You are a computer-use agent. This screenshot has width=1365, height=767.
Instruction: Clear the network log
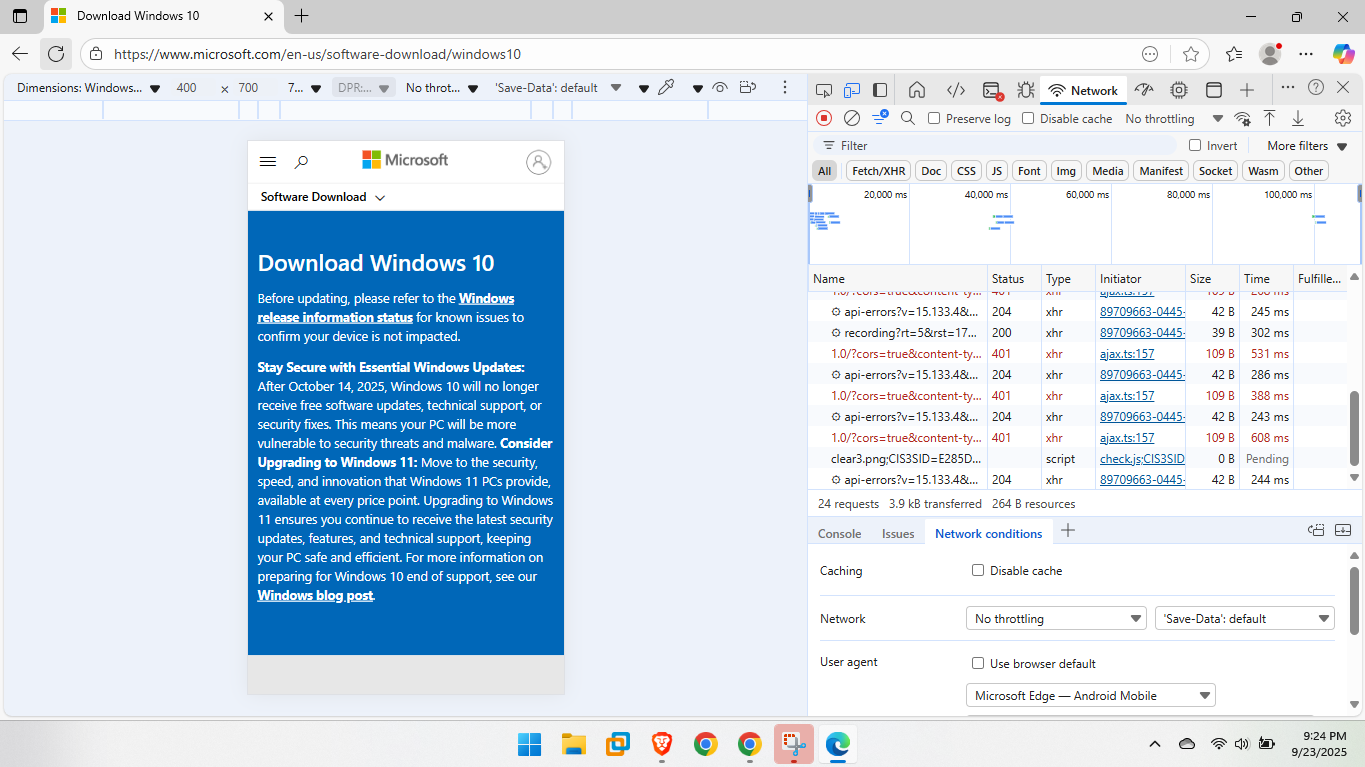852,118
